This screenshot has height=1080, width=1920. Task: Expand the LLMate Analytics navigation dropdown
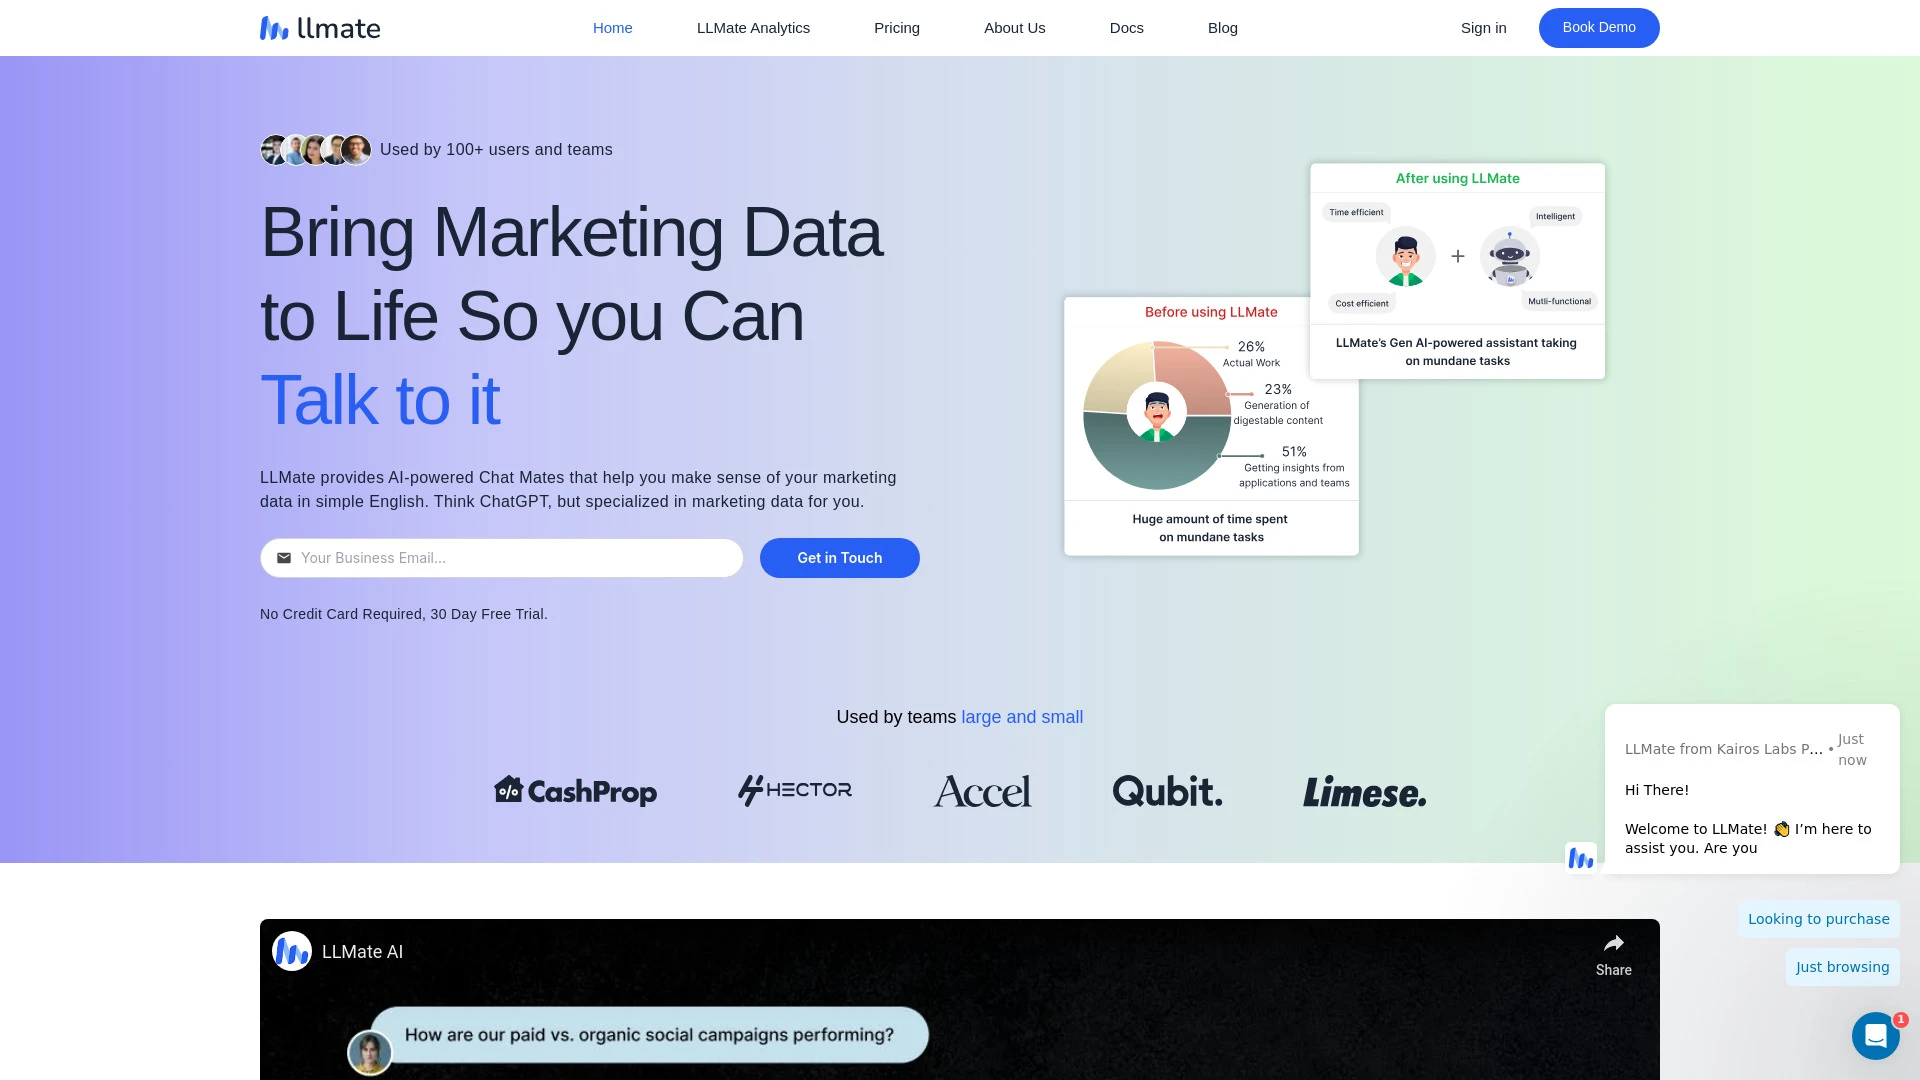click(753, 28)
